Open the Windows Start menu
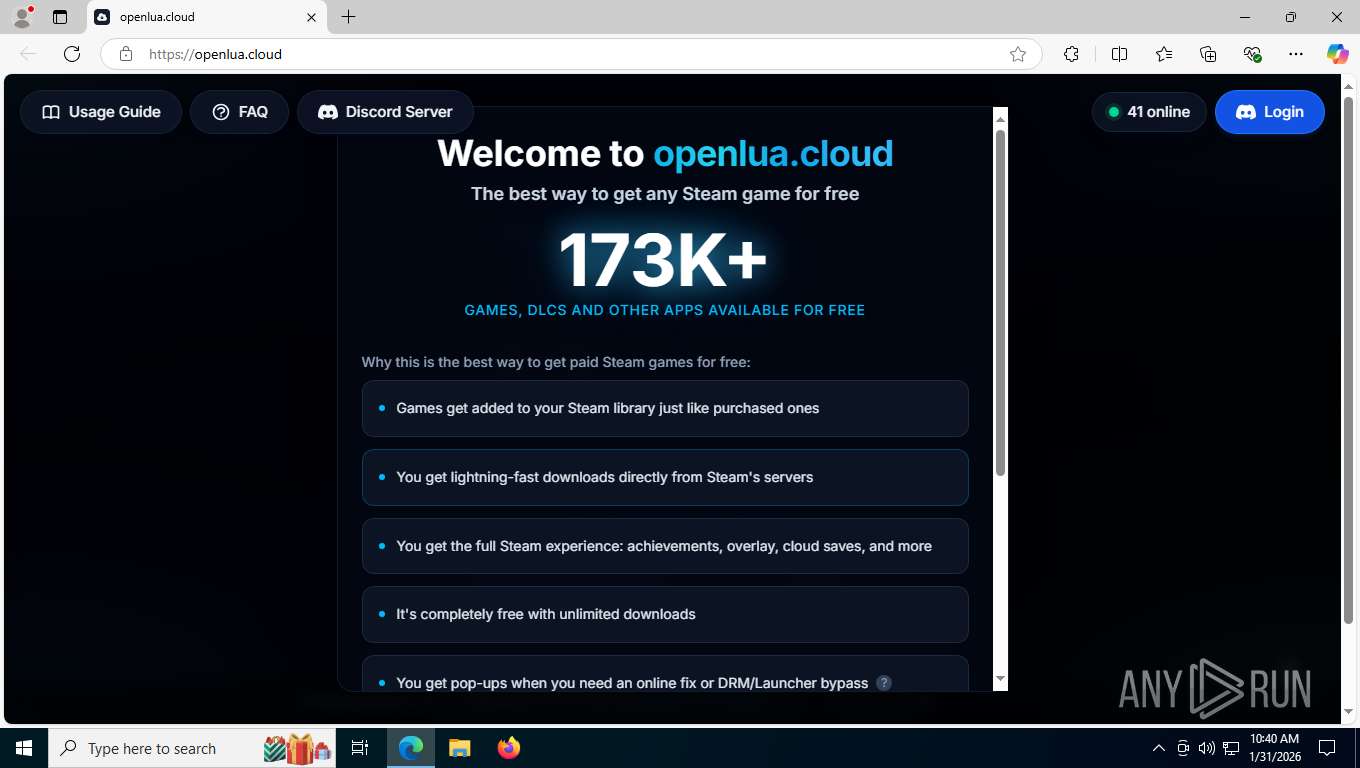 pos(24,748)
